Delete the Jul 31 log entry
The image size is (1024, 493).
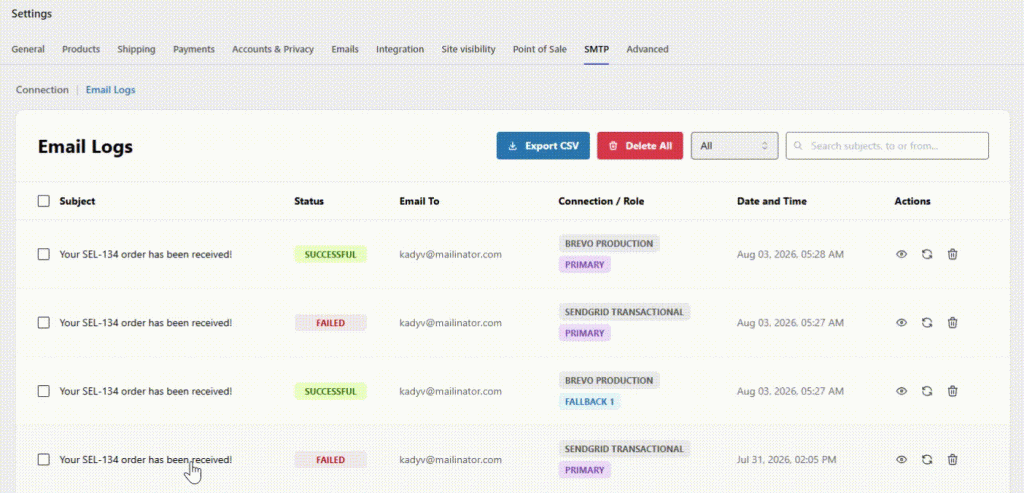(952, 460)
